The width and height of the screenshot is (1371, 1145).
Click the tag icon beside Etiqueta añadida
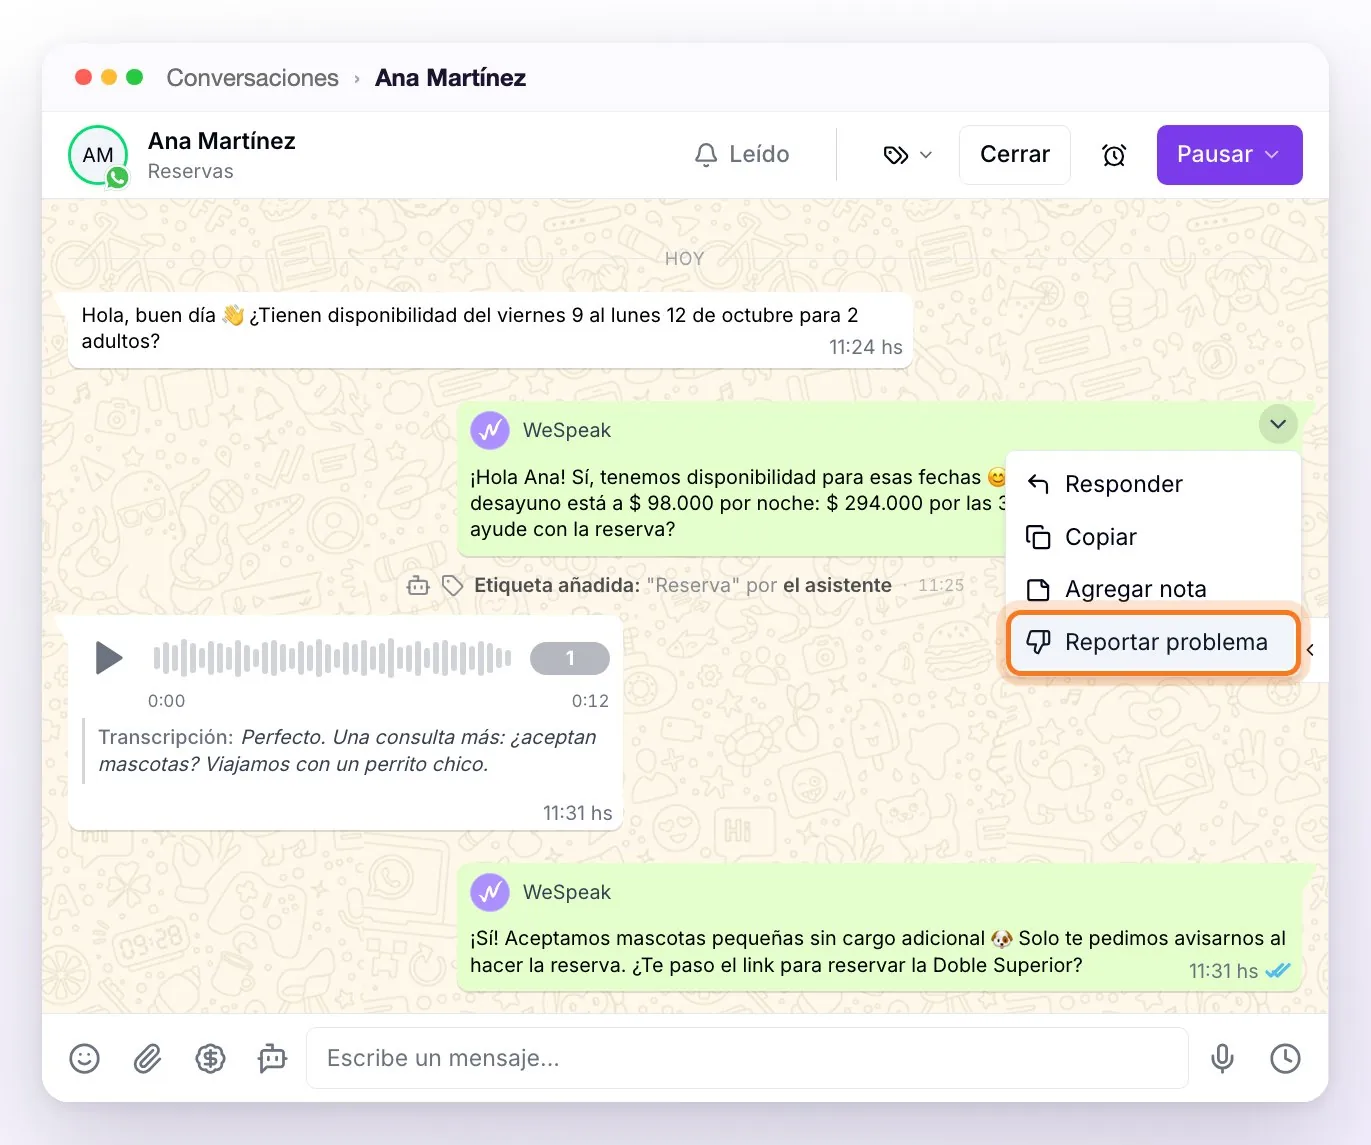coord(452,586)
